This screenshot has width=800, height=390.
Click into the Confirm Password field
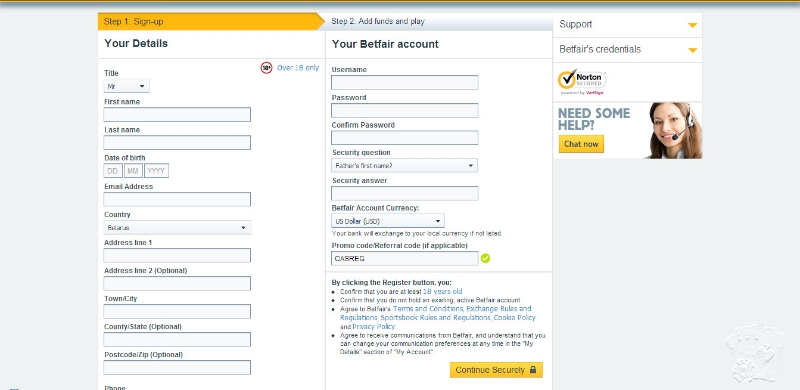pyautogui.click(x=405, y=138)
